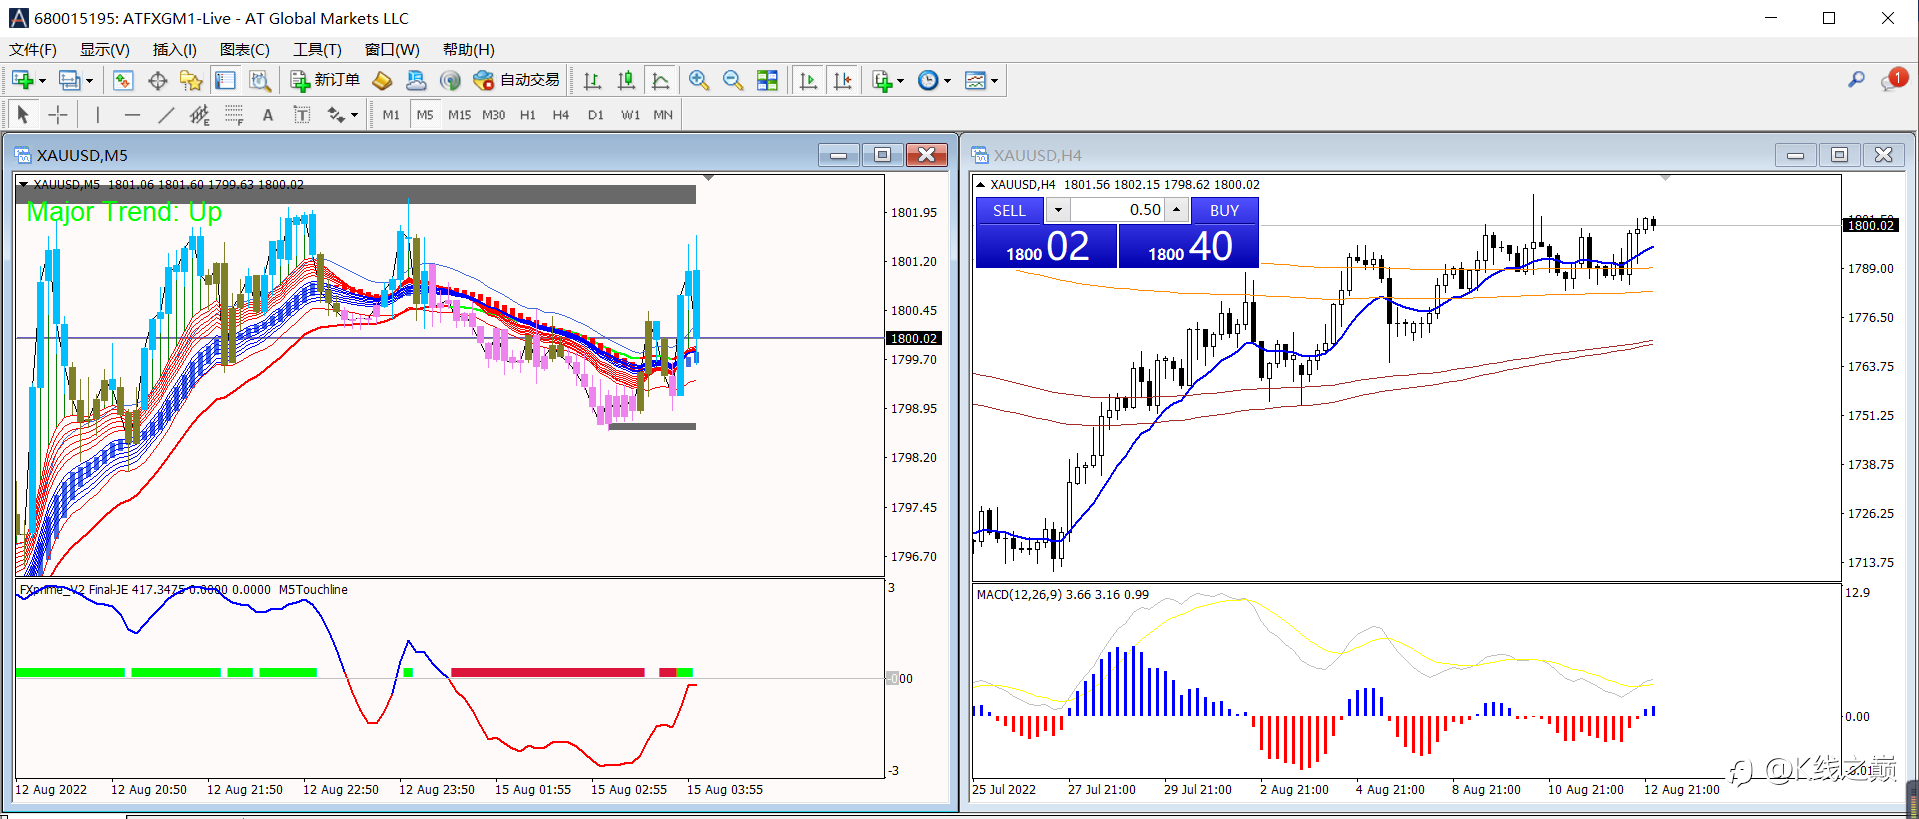This screenshot has width=1919, height=819.
Task: Open a new chart with toolbar icon
Action: coord(22,81)
